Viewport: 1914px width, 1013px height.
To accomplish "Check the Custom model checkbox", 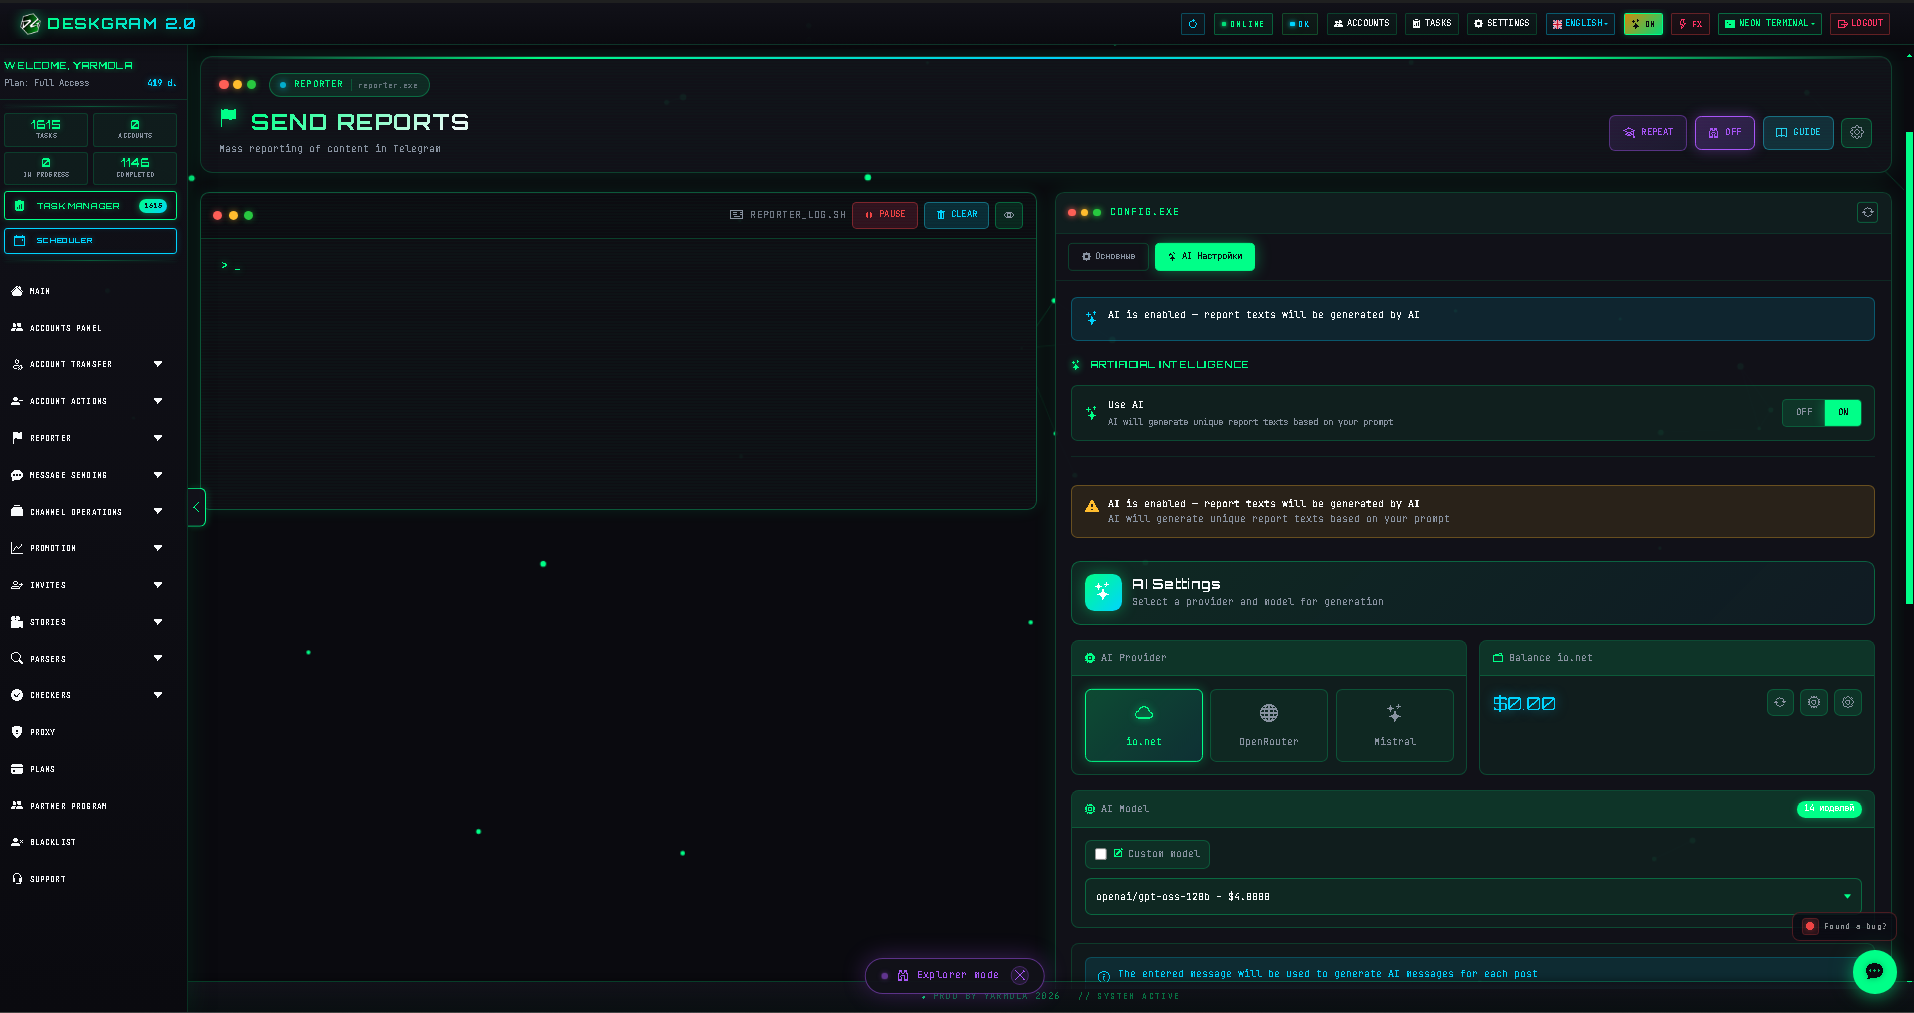I will pyautogui.click(x=1101, y=854).
